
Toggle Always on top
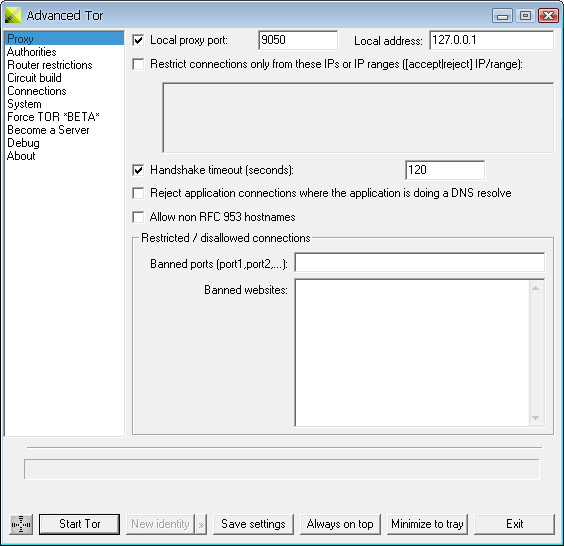coord(340,524)
